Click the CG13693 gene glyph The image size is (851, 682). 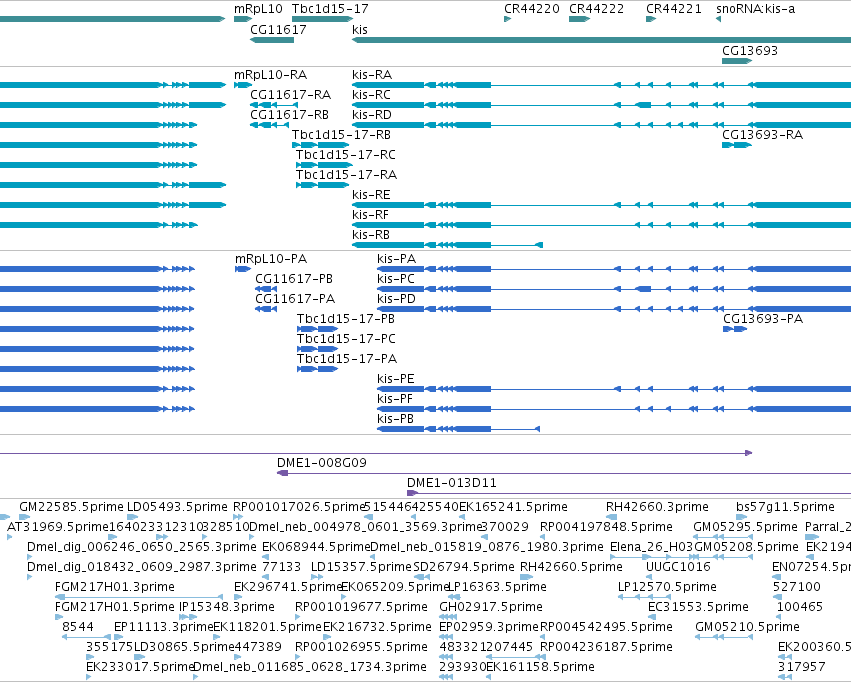coord(736,61)
